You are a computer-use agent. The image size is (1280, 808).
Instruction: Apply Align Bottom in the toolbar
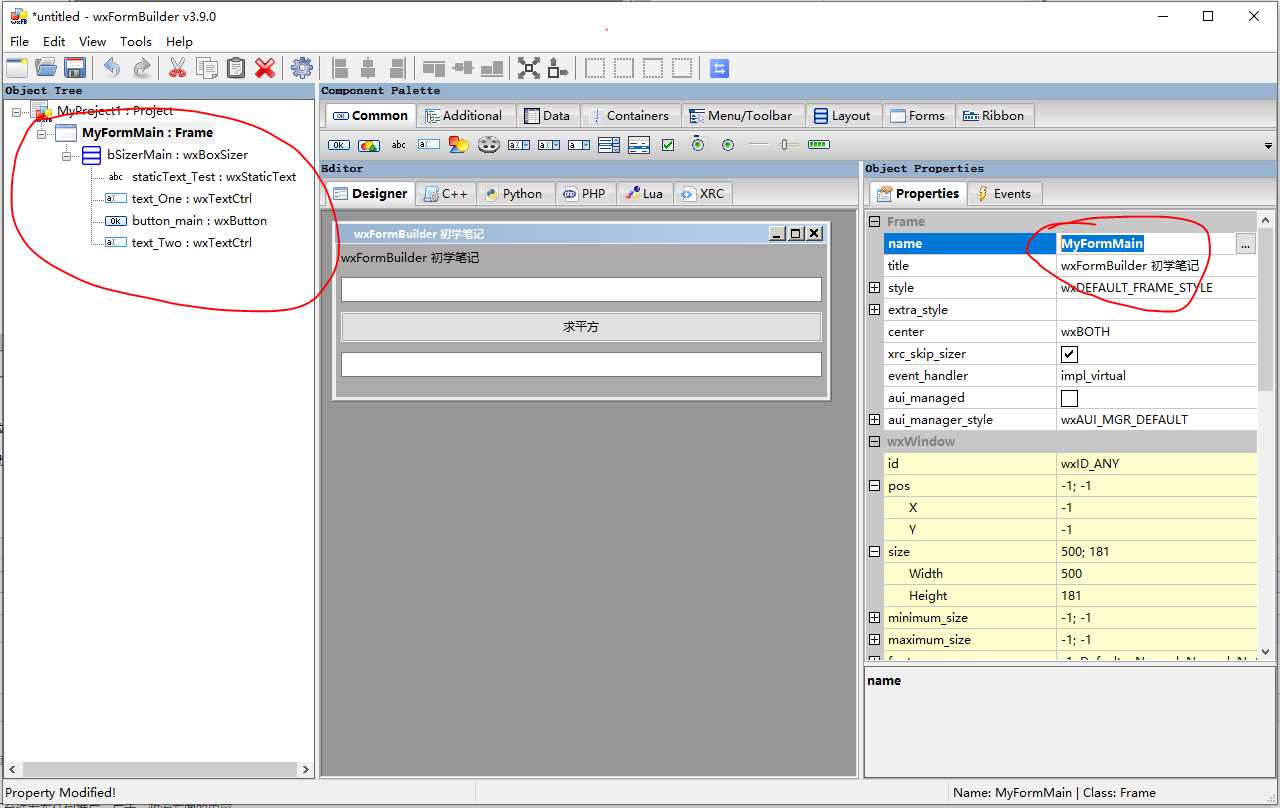click(492, 68)
